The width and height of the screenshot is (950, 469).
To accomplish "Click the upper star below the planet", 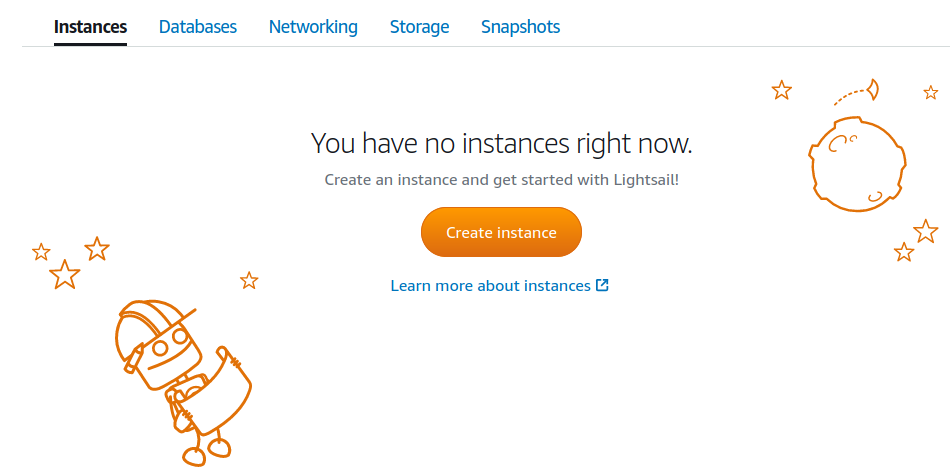I will coord(926,231).
